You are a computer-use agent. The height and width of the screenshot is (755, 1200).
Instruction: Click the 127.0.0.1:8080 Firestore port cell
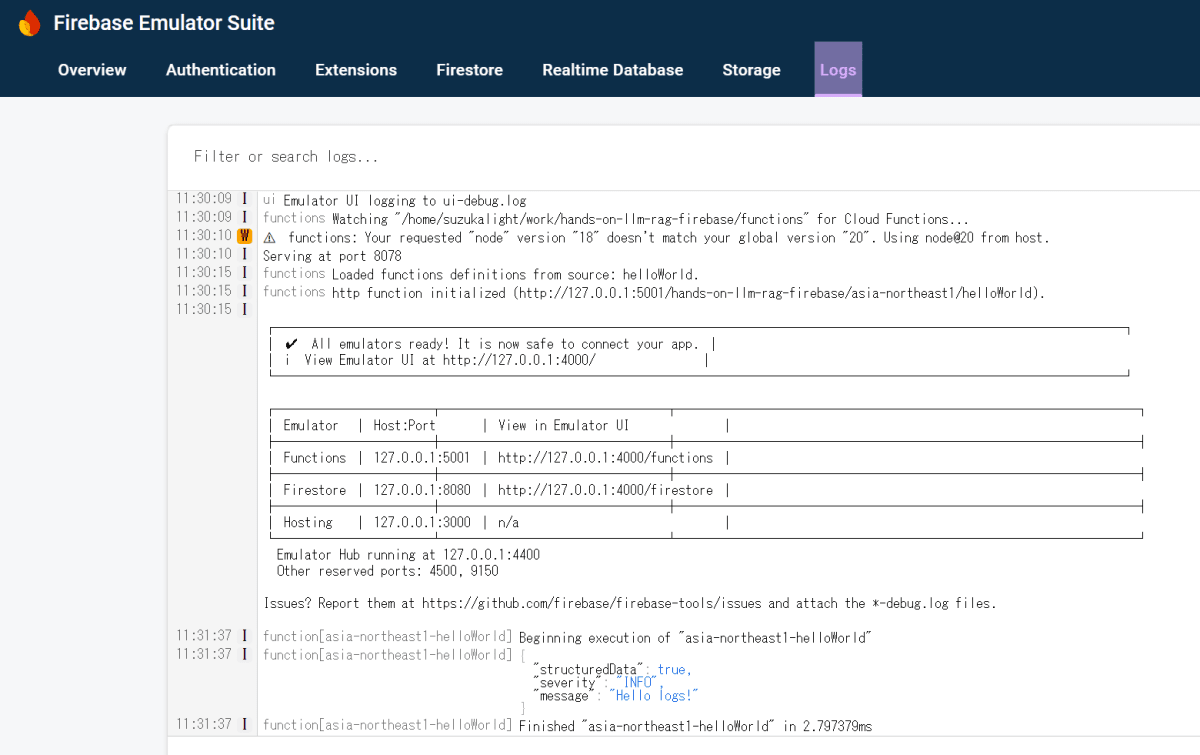[x=422, y=490]
